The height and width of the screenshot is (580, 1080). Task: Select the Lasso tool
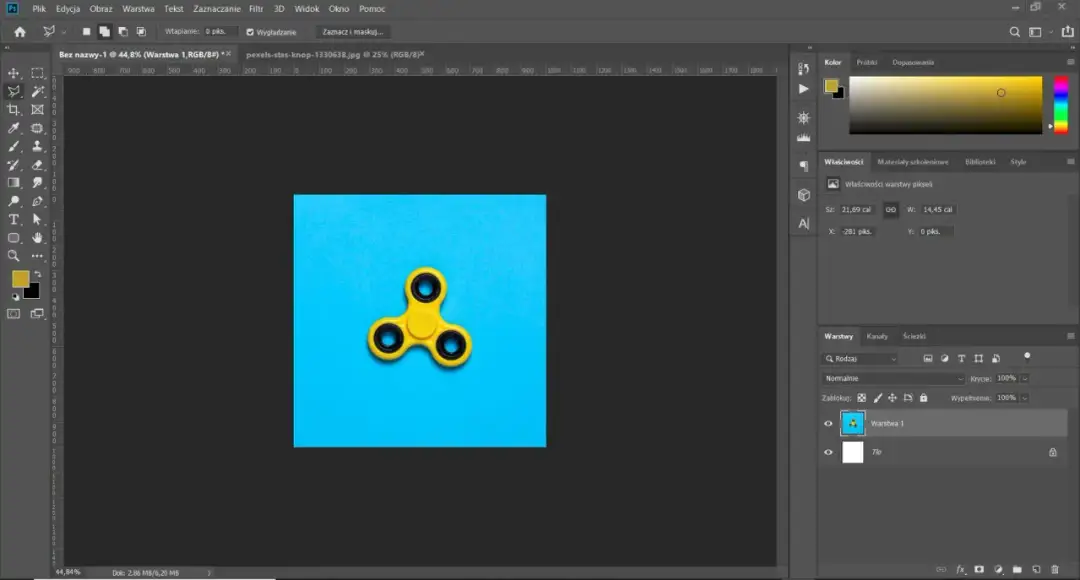pos(13,91)
